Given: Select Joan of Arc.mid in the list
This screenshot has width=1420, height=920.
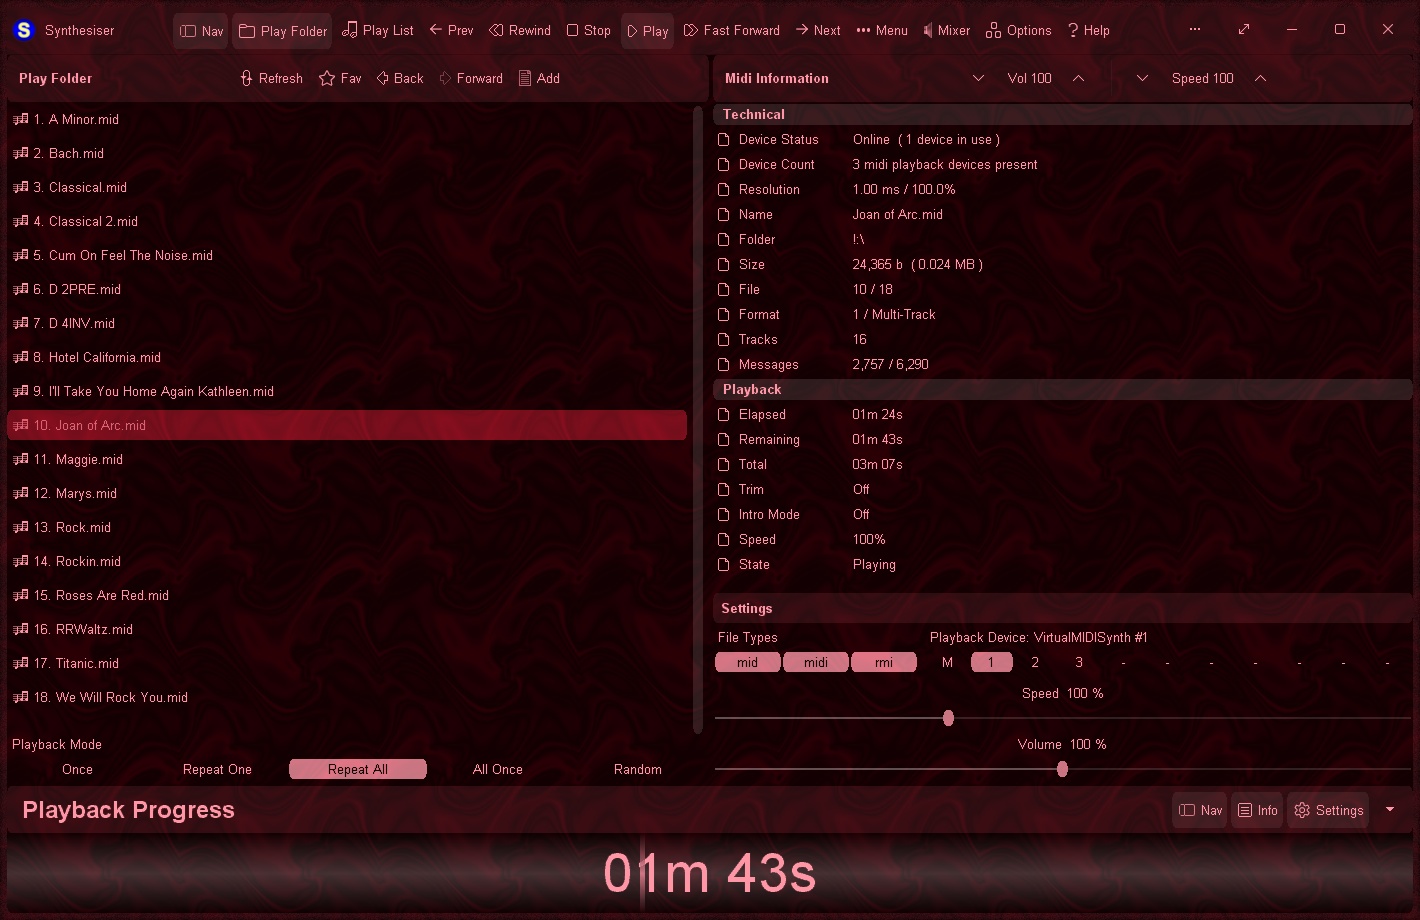Looking at the screenshot, I should [x=89, y=425].
